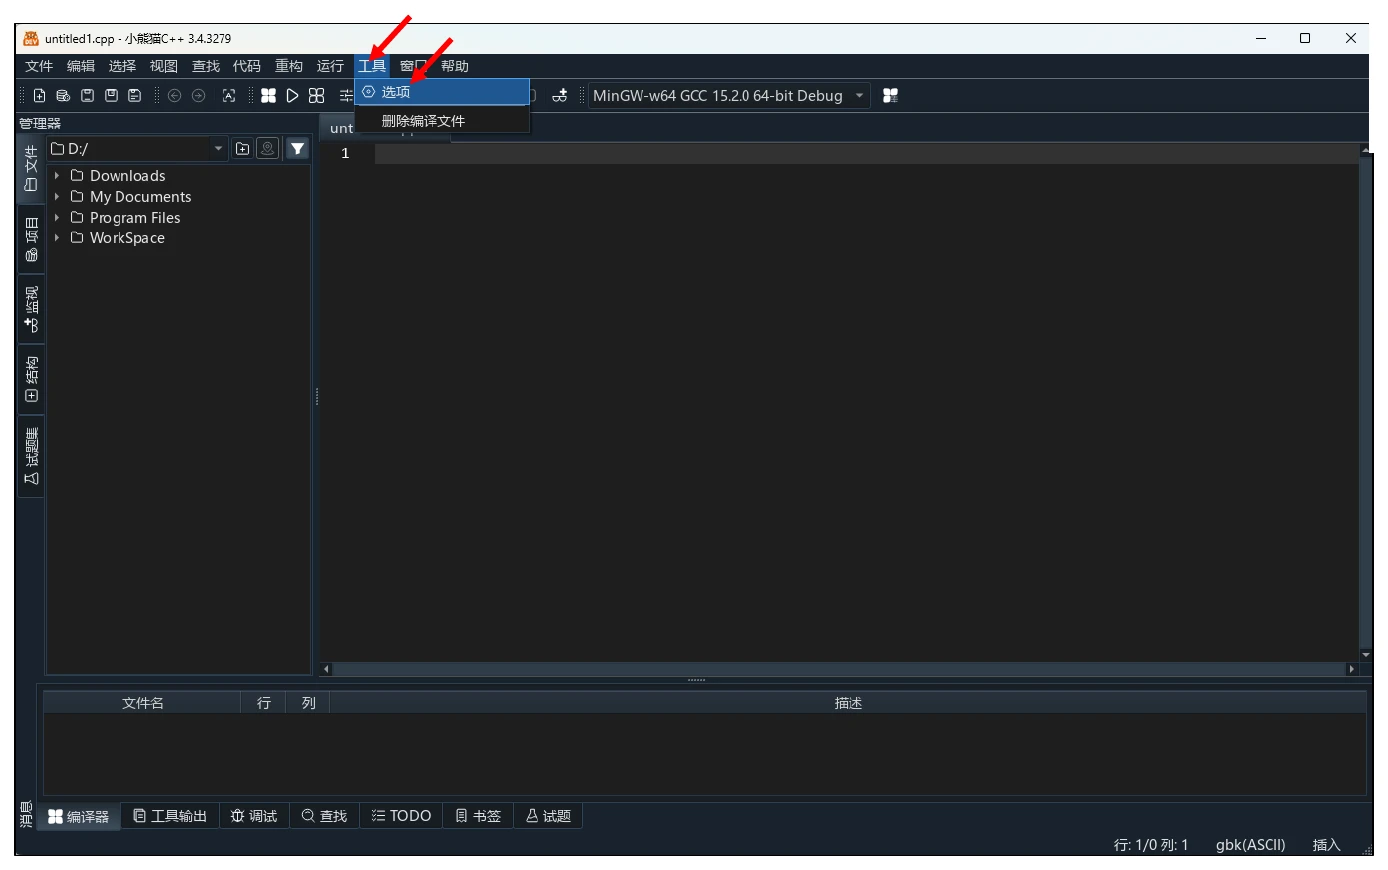Expand the Downloads folder
1388x870 pixels.
(x=57, y=176)
